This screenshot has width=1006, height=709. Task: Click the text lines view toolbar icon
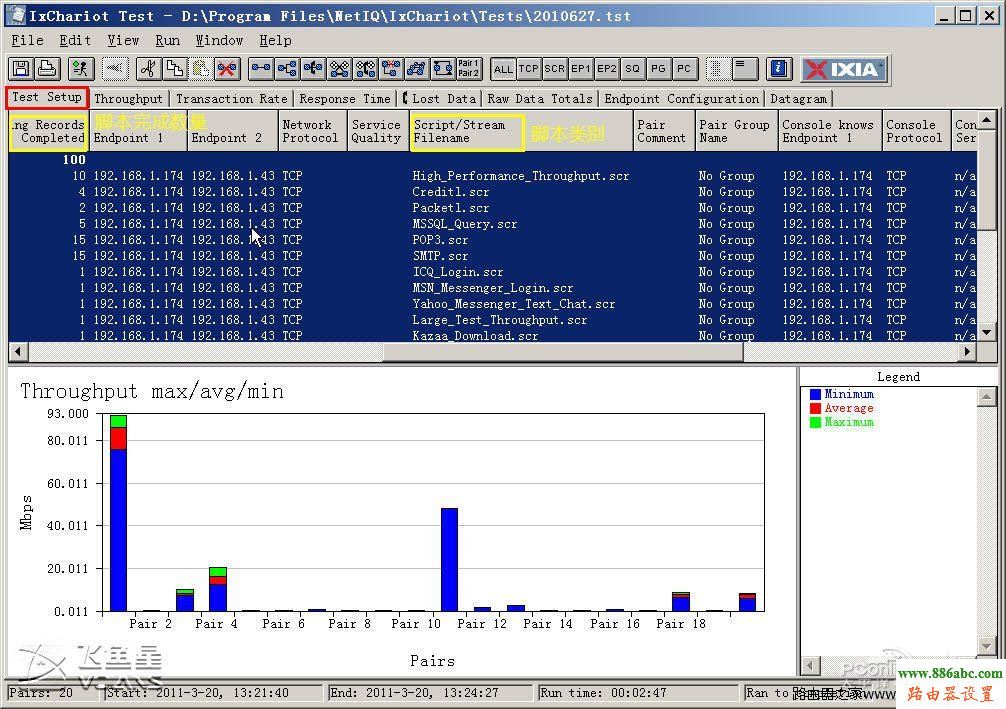[x=745, y=69]
